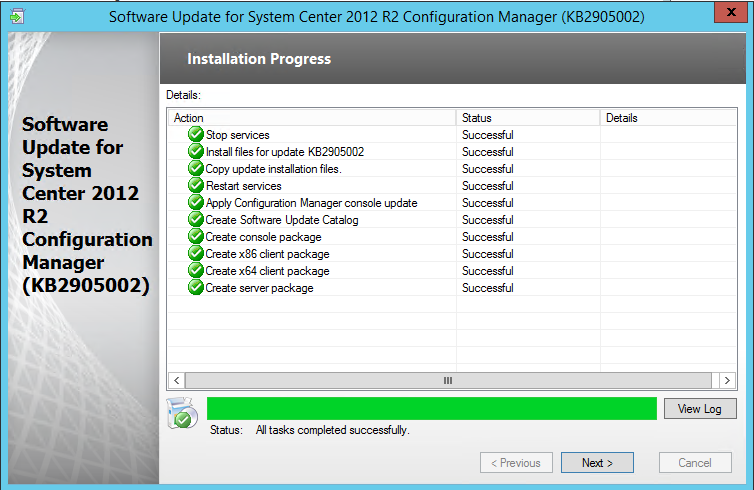Click the horizontal scrollbar left arrow
This screenshot has width=754, height=490.
click(176, 380)
